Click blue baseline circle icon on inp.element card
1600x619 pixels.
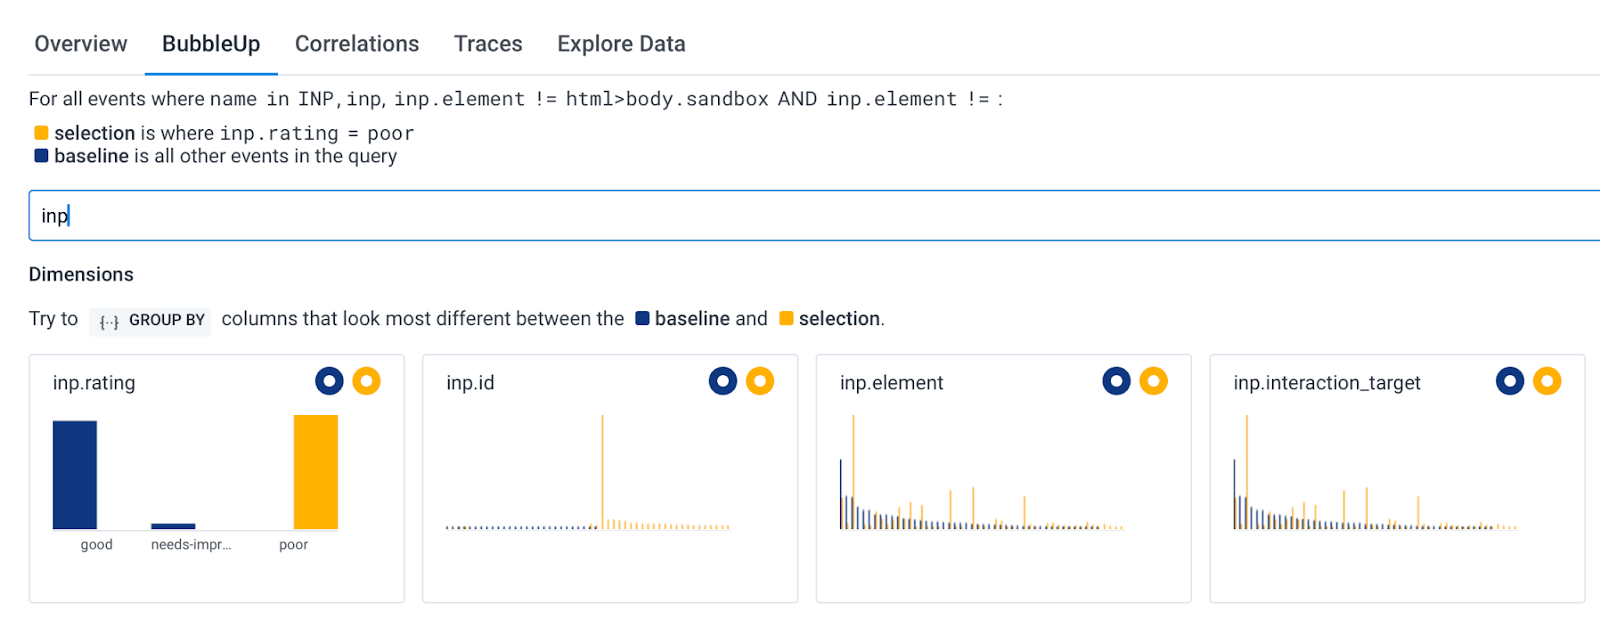pyautogui.click(x=1116, y=381)
